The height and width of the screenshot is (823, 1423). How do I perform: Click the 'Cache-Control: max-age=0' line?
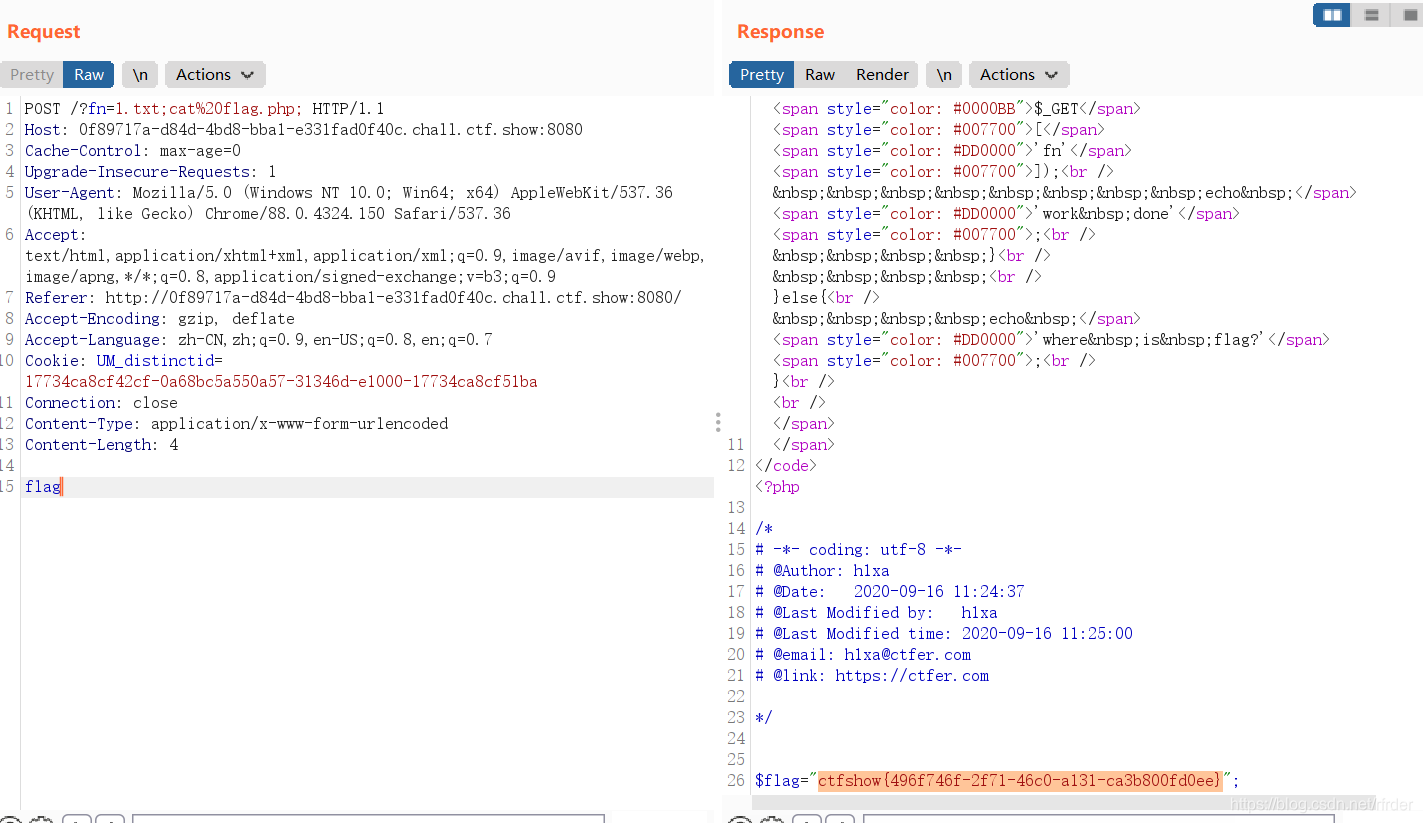pyautogui.click(x=133, y=150)
